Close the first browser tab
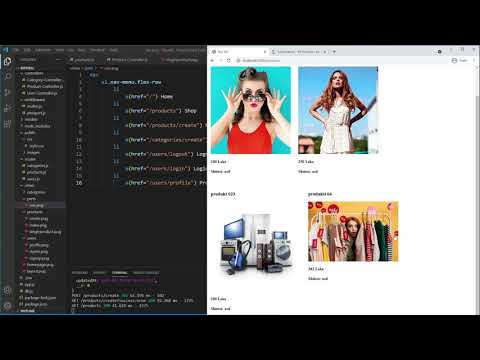 point(265,52)
